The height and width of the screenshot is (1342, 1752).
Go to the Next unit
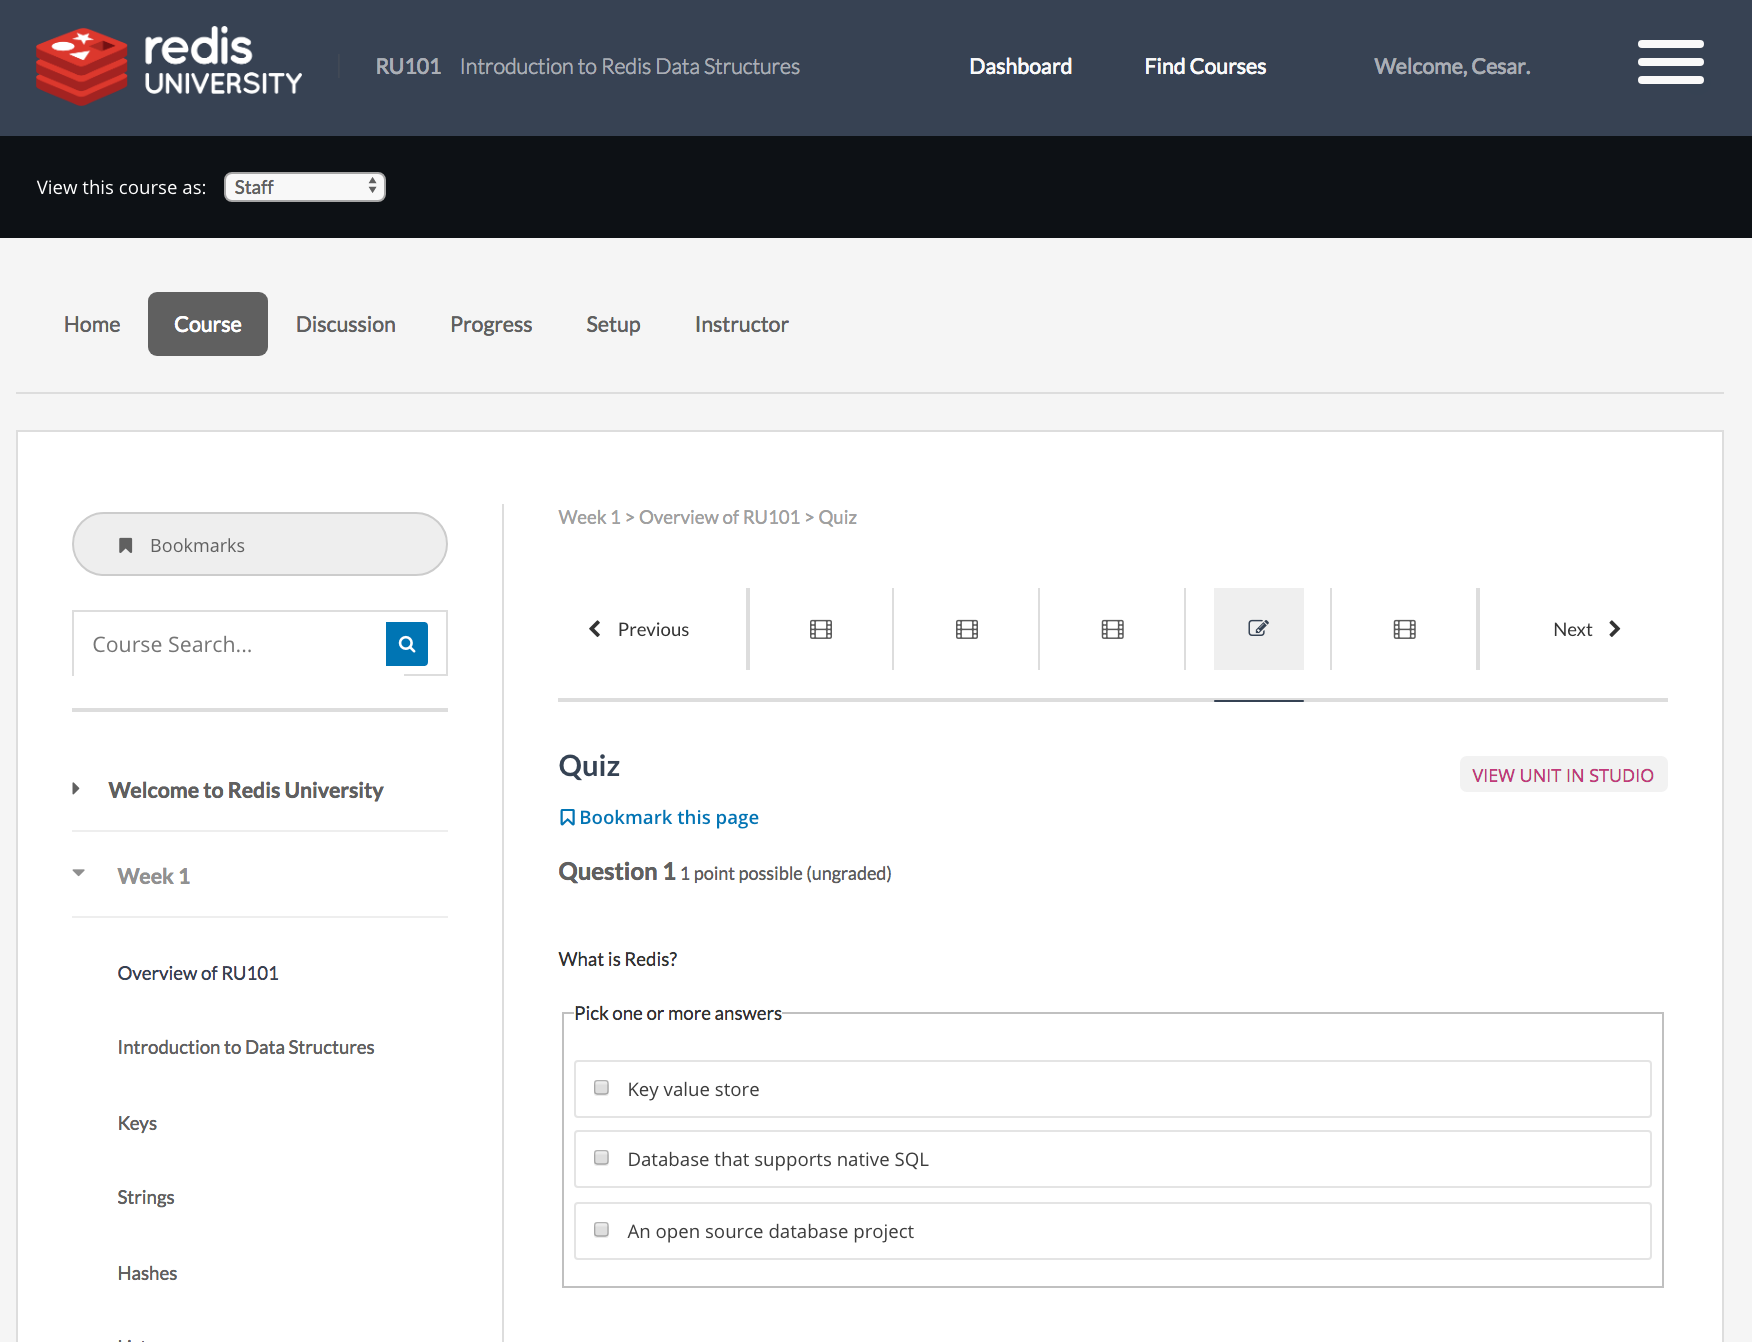1586,629
